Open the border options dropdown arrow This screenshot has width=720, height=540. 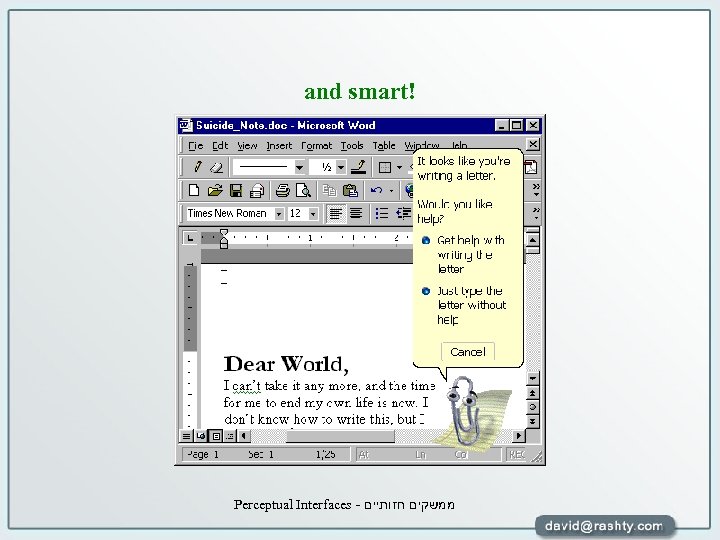point(399,168)
